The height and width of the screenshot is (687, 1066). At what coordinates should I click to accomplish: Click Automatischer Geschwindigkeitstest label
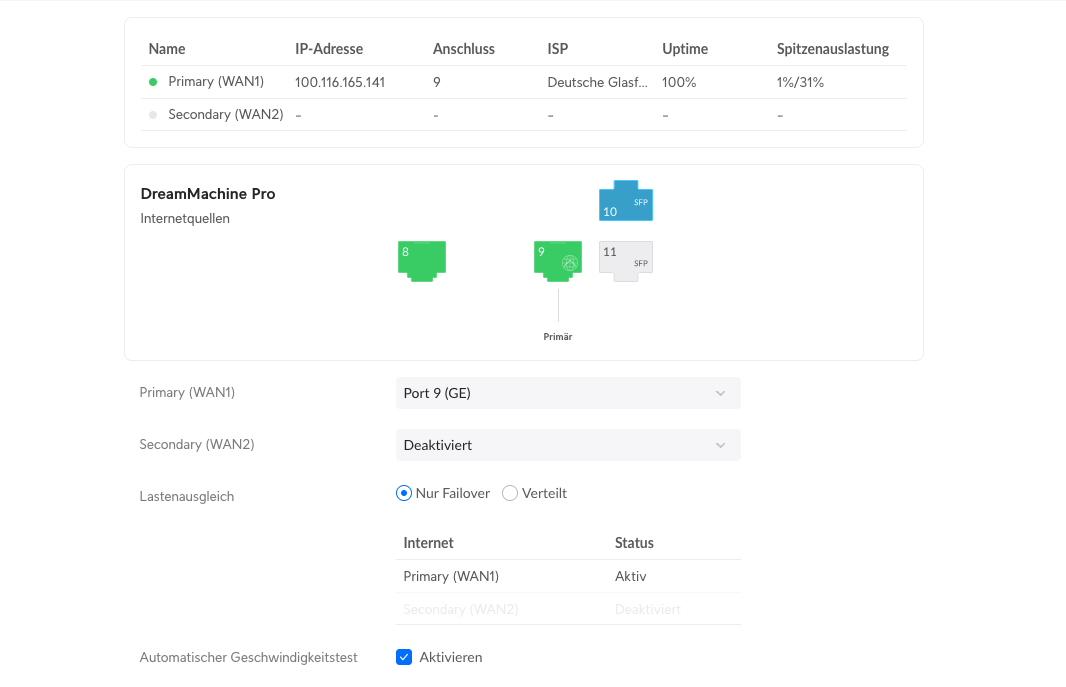click(248, 657)
